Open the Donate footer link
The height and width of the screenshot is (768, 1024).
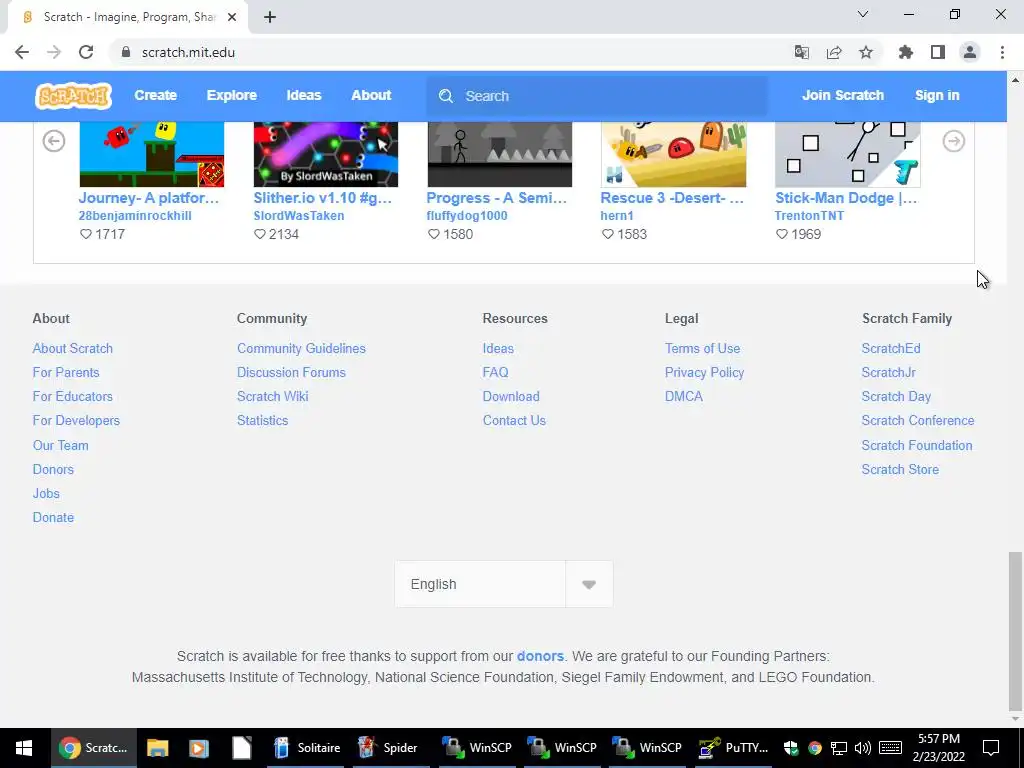click(x=53, y=518)
